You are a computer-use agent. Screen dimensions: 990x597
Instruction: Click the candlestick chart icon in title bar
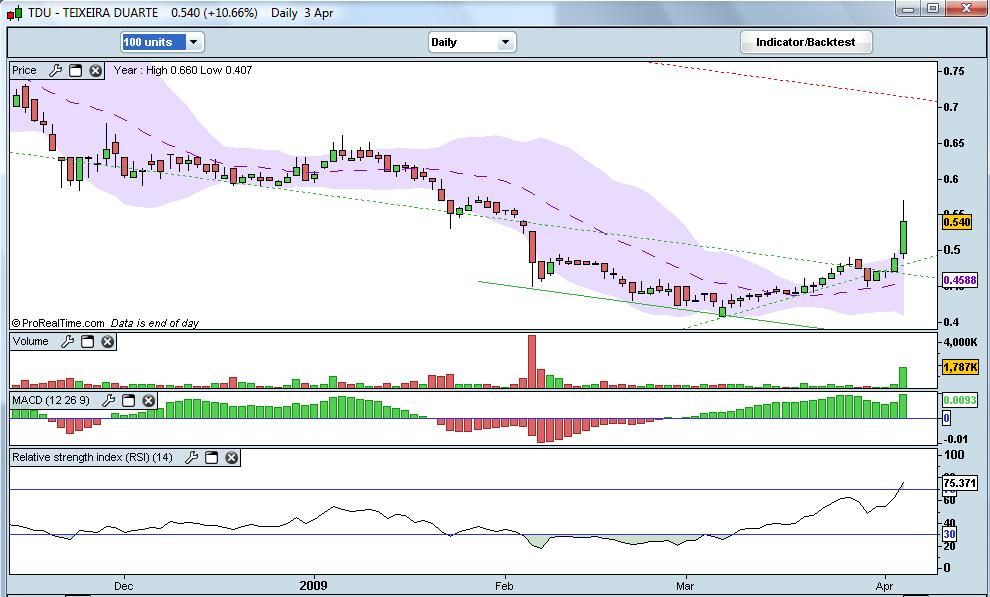coord(15,13)
